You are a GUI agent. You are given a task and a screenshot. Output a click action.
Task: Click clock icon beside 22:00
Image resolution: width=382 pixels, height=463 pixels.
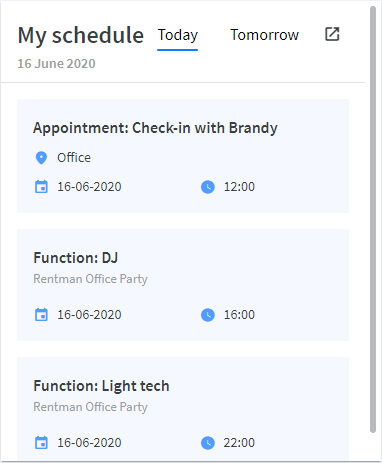click(208, 443)
